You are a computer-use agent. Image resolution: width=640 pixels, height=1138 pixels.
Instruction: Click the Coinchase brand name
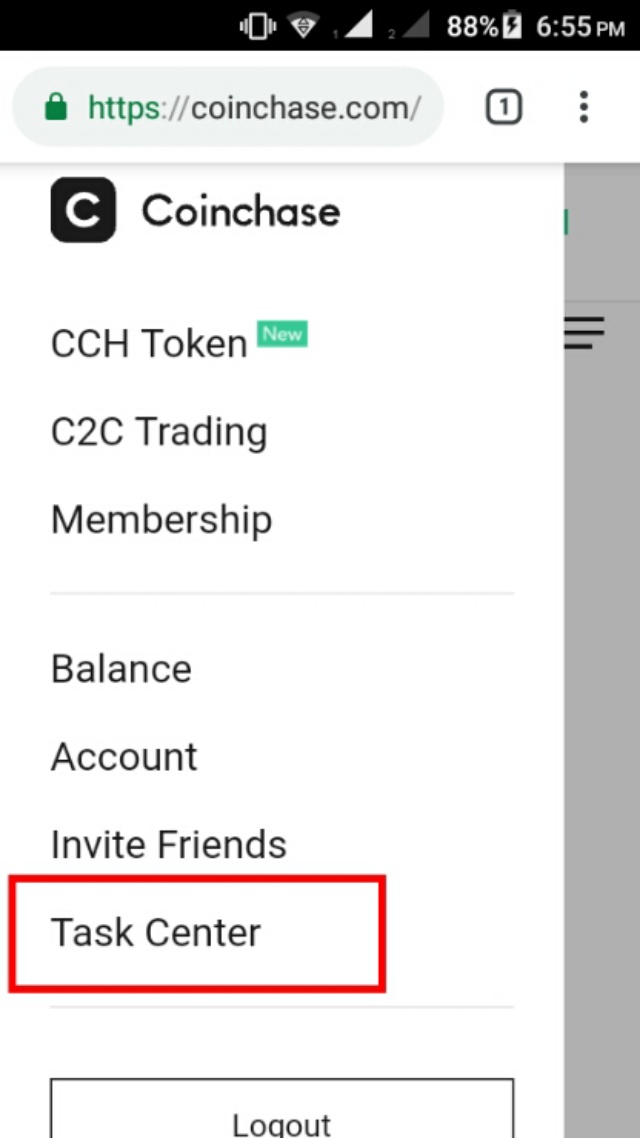coord(241,211)
